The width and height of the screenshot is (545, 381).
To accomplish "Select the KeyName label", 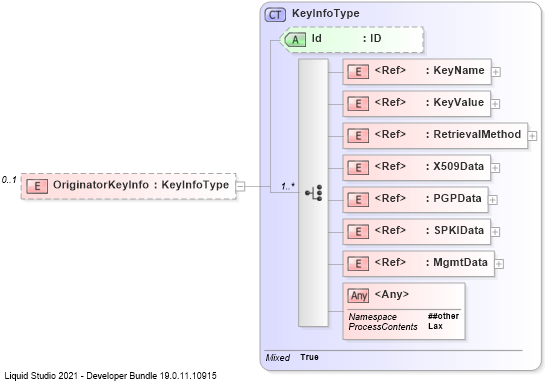I will [459, 70].
